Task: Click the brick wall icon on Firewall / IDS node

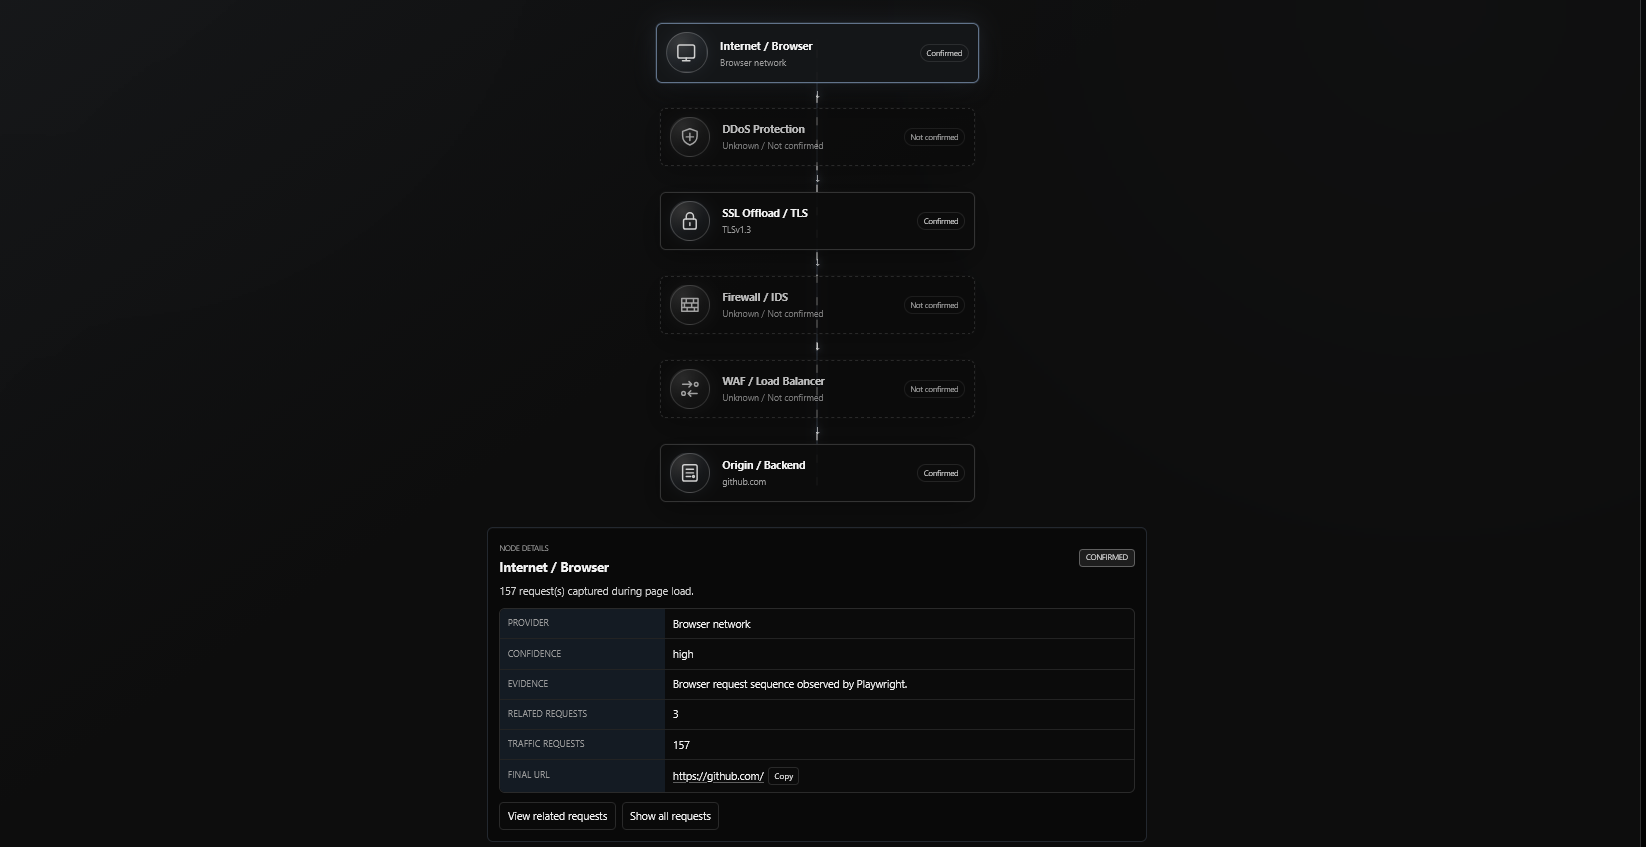Action: [690, 305]
